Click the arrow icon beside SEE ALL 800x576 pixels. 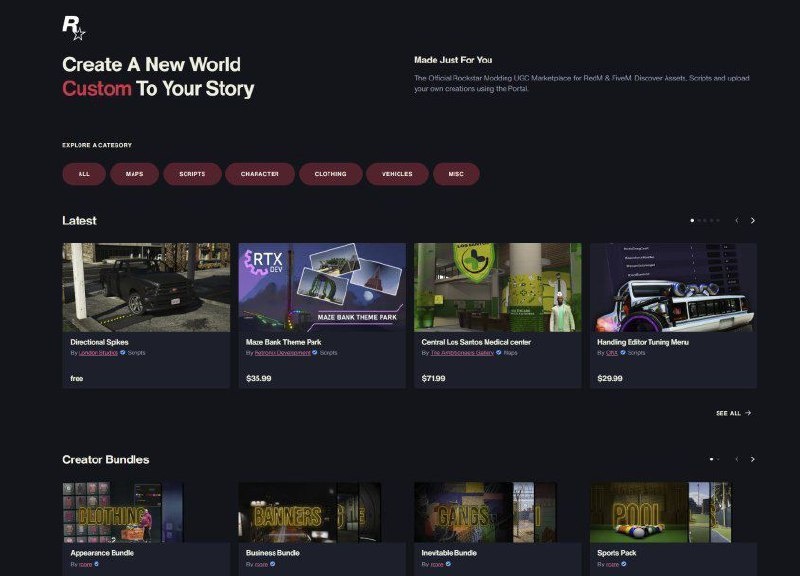(748, 413)
